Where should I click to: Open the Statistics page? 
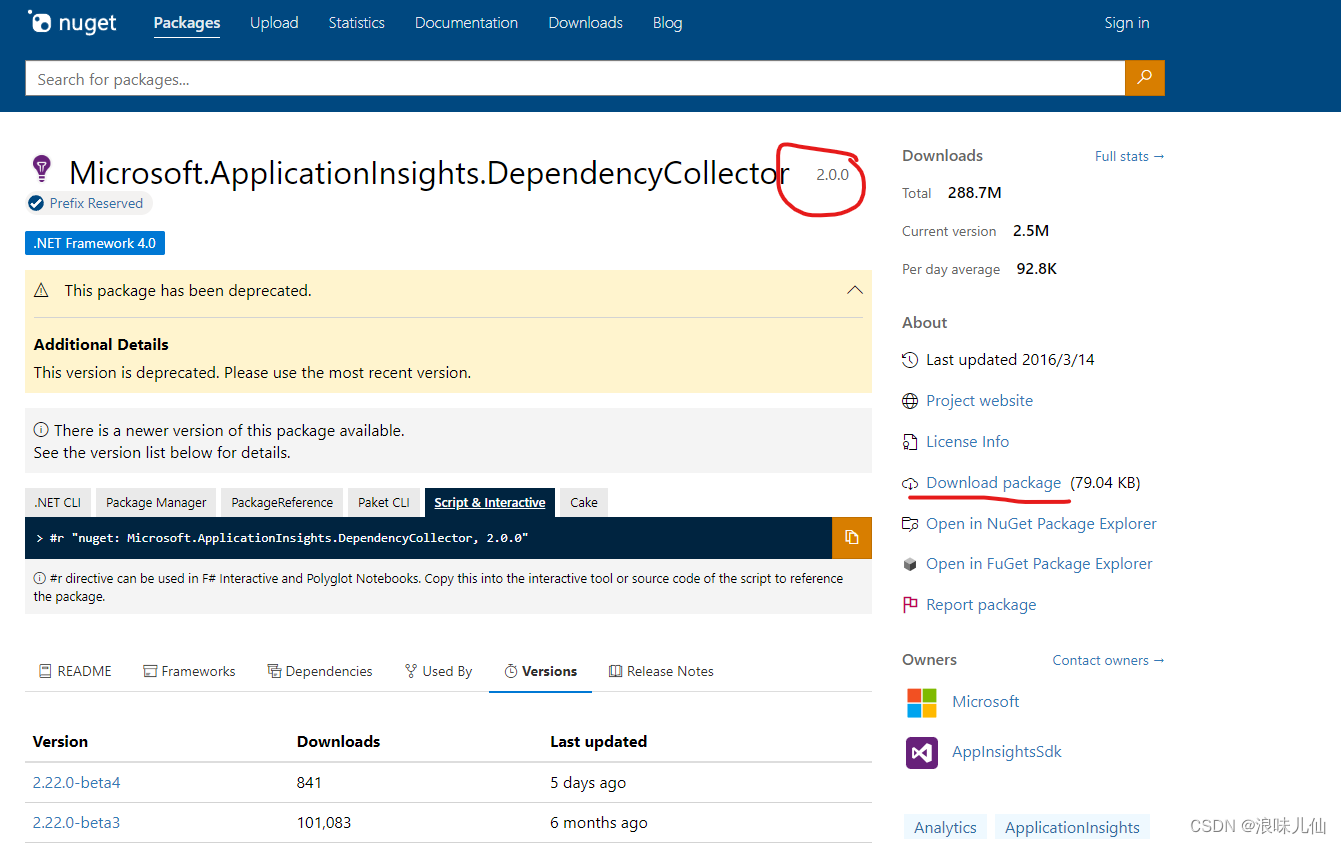click(x=357, y=22)
